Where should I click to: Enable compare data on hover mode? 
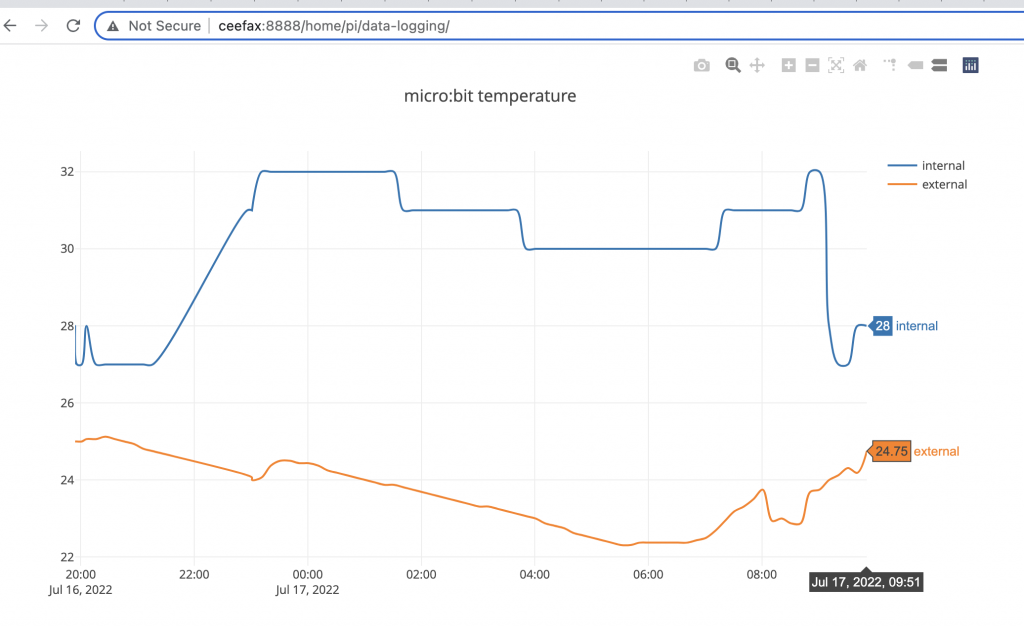[x=938, y=64]
